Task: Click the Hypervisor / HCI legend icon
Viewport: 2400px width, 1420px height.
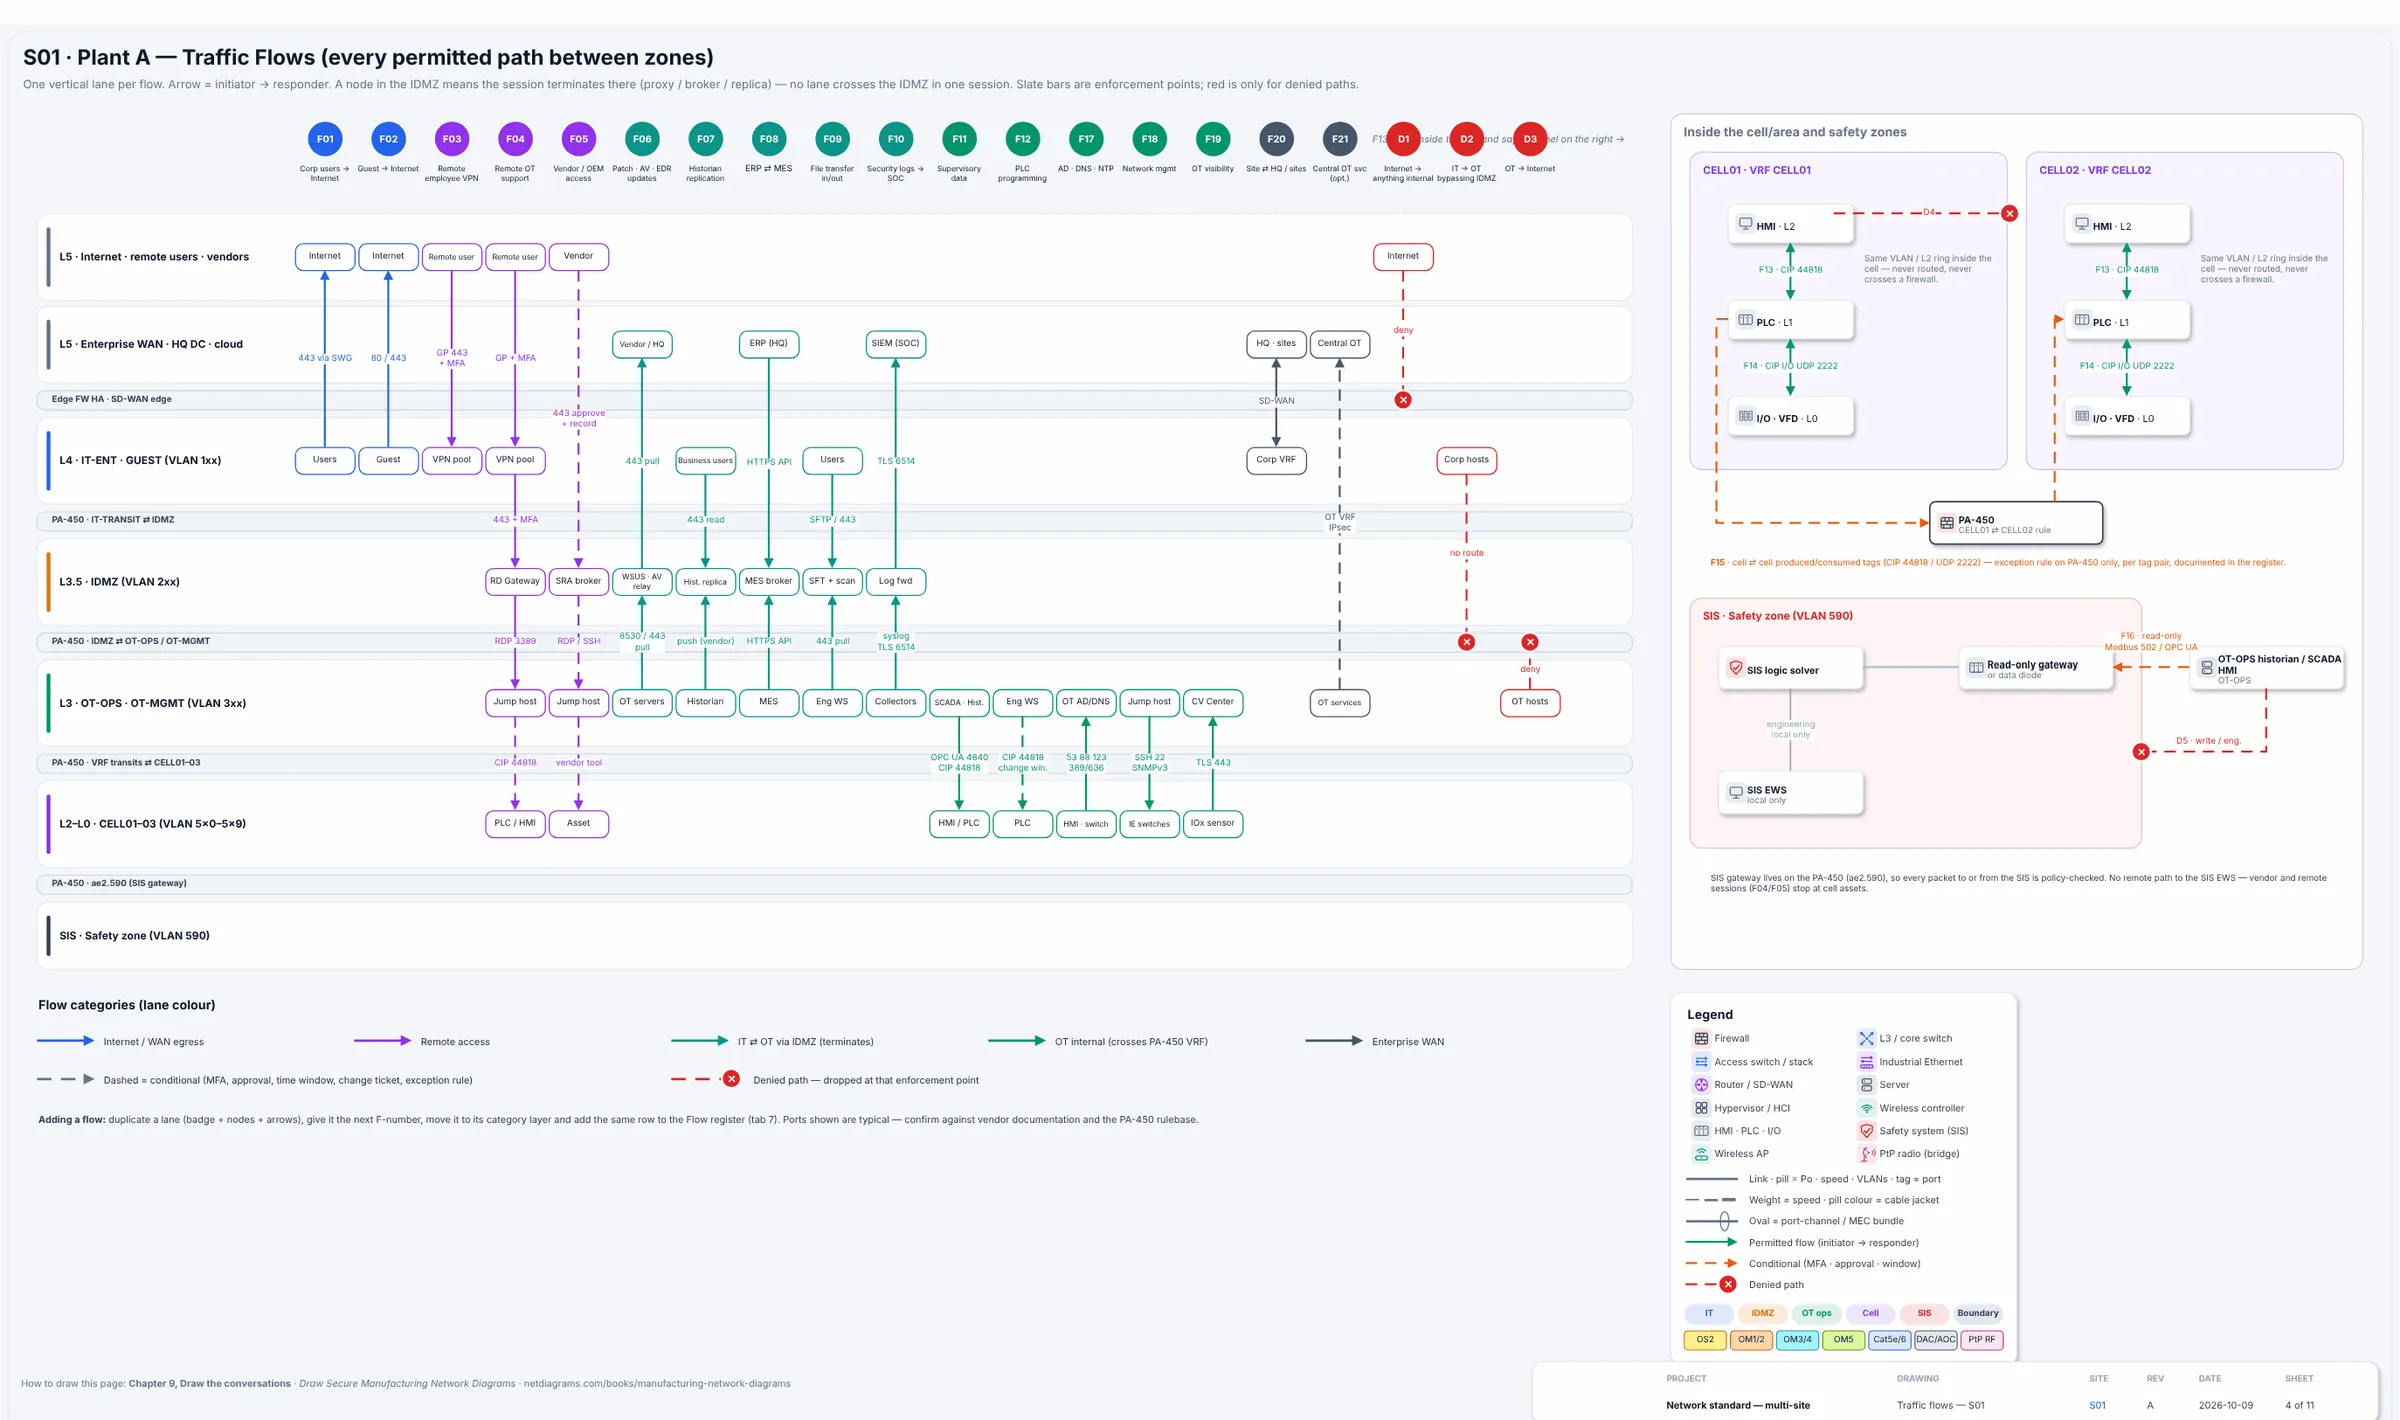Action: 1701,1108
